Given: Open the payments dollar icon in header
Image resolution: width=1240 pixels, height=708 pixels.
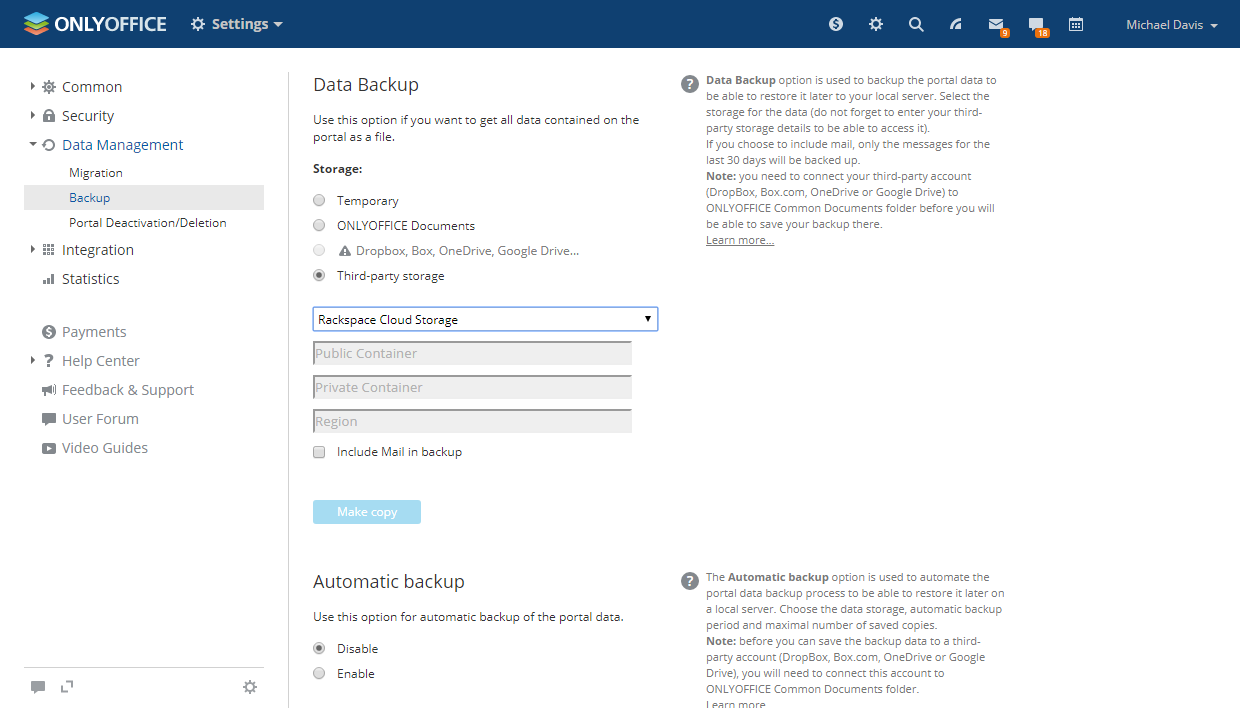Looking at the screenshot, I should pyautogui.click(x=836, y=24).
